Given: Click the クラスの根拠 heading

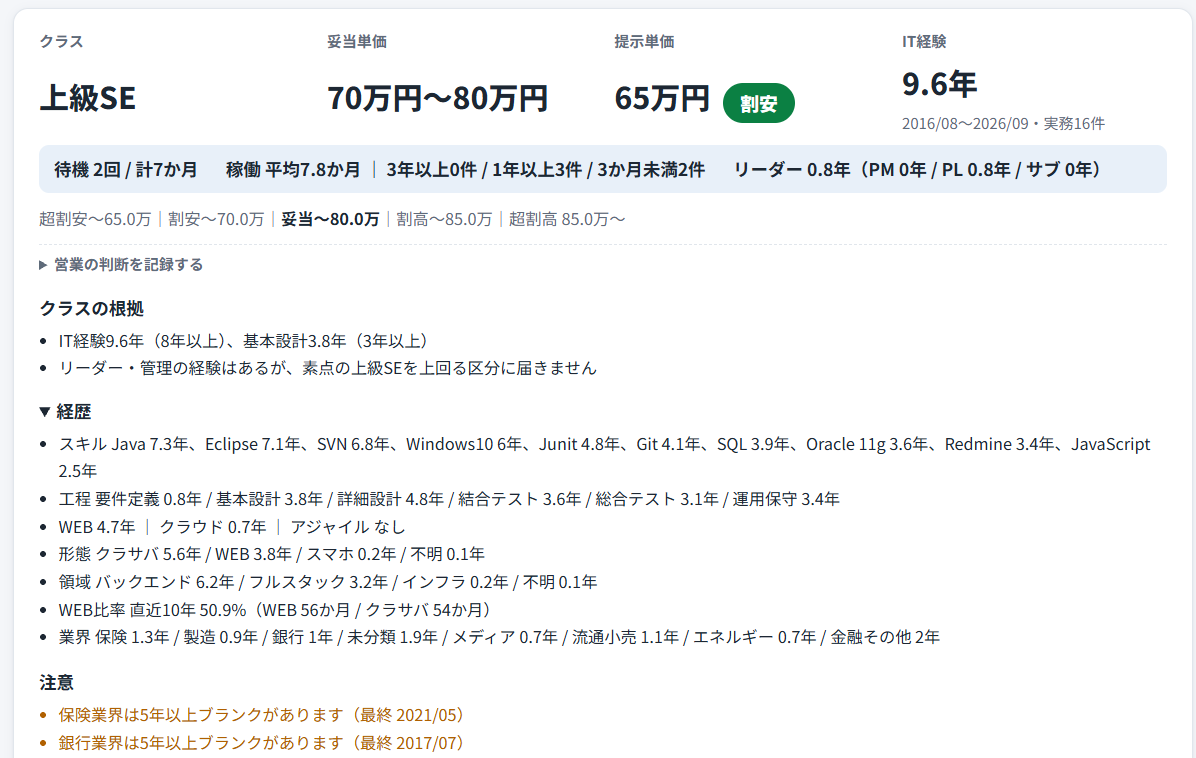Looking at the screenshot, I should pyautogui.click(x=92, y=309).
